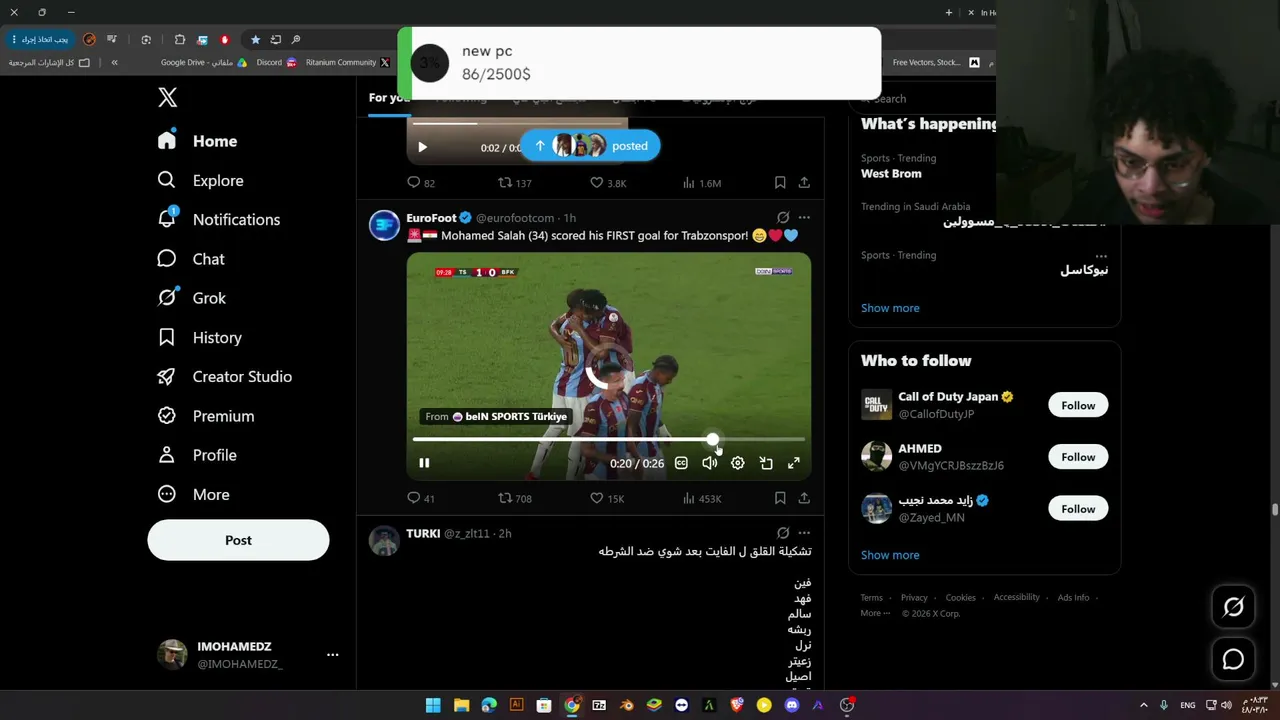This screenshot has height=720, width=1280.
Task: Show more accounts to follow
Action: pos(890,555)
